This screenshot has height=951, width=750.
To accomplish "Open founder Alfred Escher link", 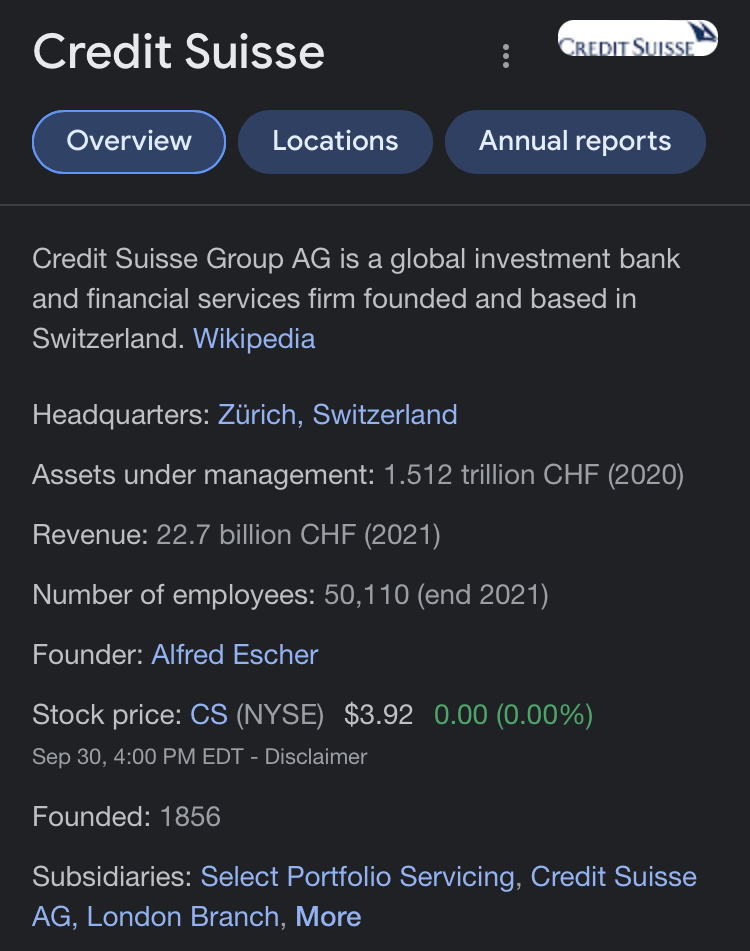I will pos(235,655).
